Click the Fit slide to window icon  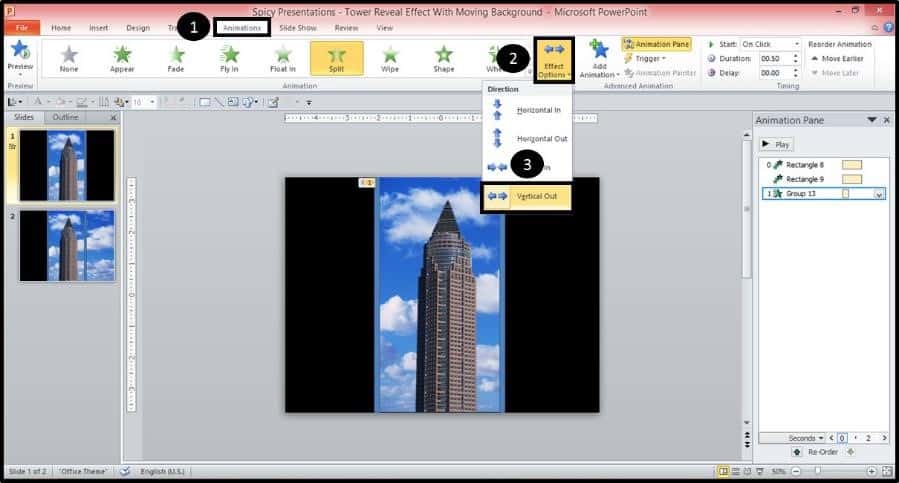click(x=887, y=472)
